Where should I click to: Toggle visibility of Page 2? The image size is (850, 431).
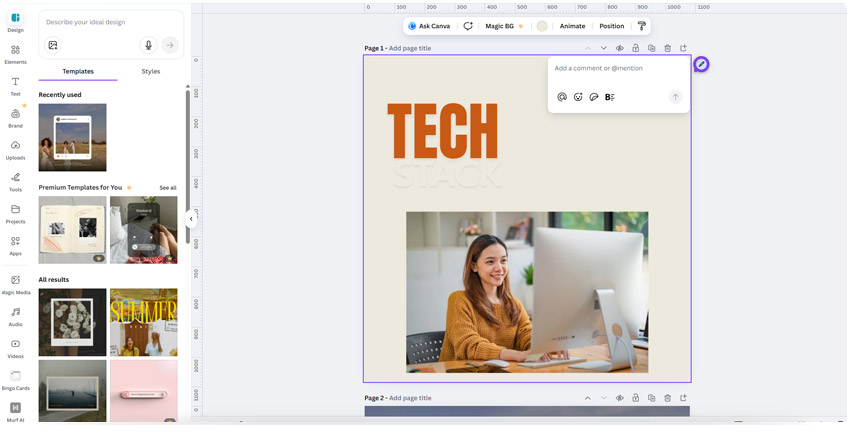tap(620, 398)
